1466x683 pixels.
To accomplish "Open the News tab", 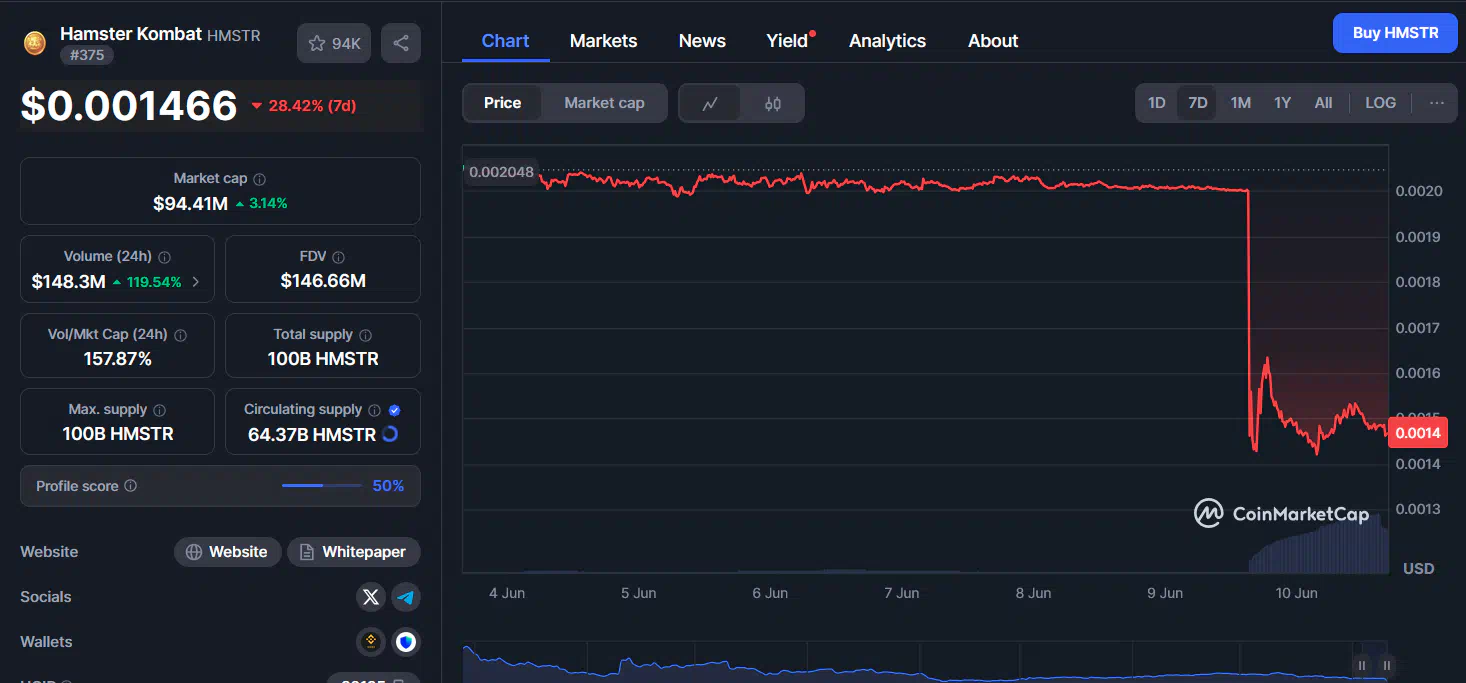I will tap(702, 41).
